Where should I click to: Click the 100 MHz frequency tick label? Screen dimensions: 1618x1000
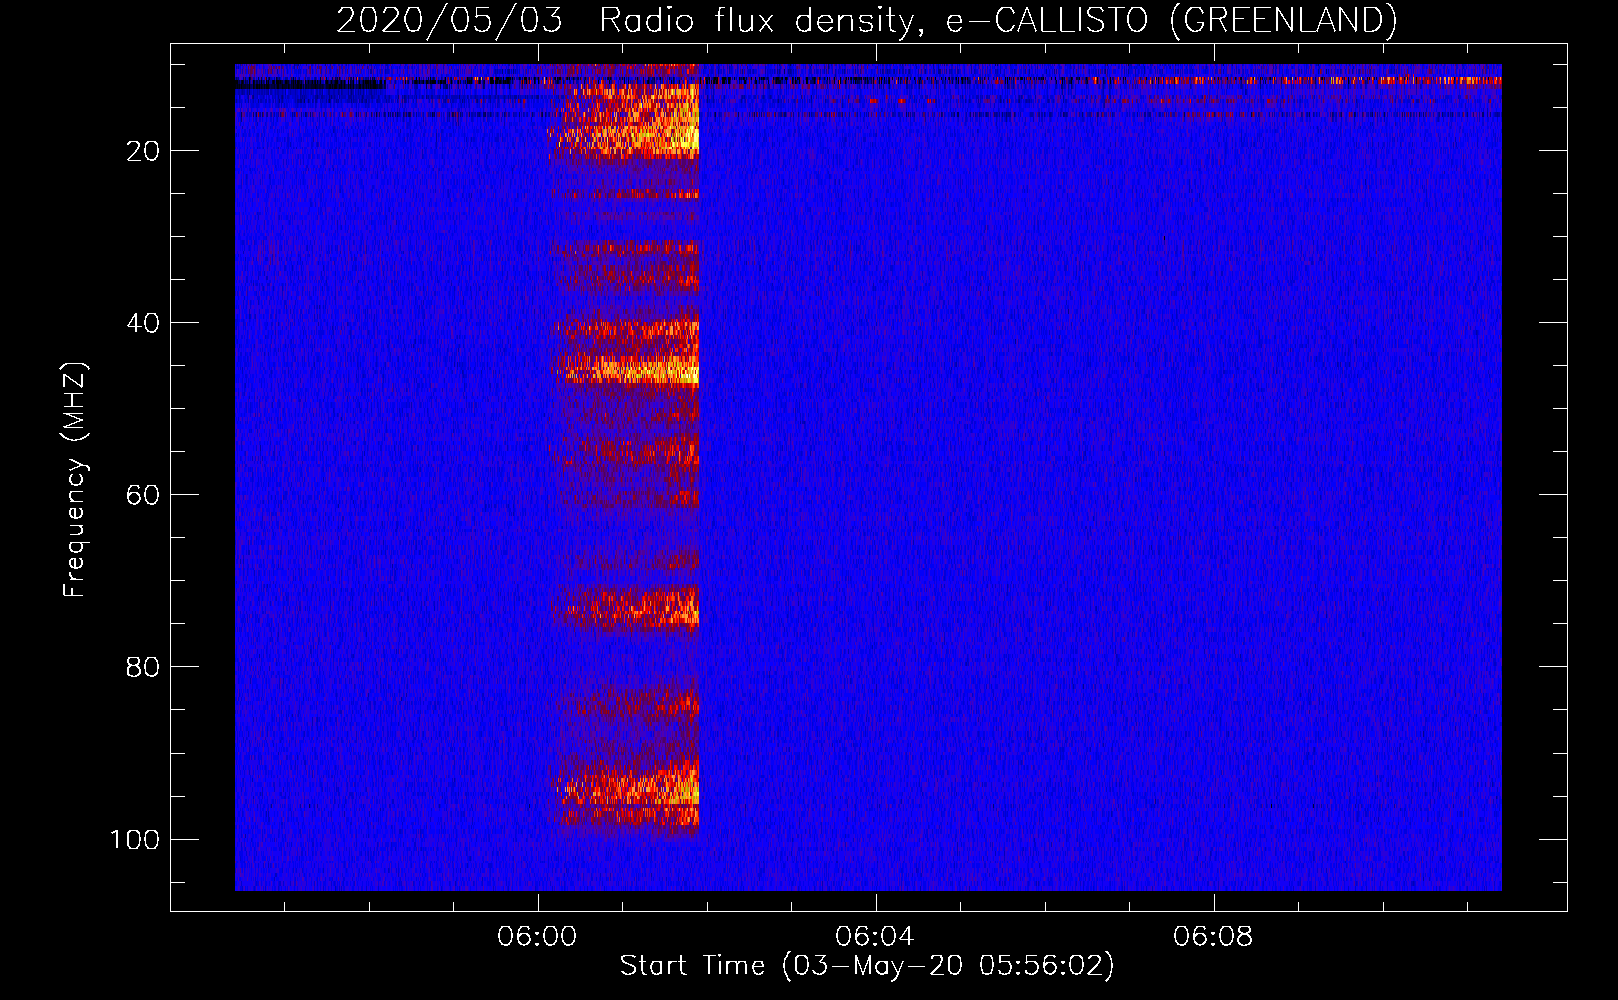(x=136, y=839)
